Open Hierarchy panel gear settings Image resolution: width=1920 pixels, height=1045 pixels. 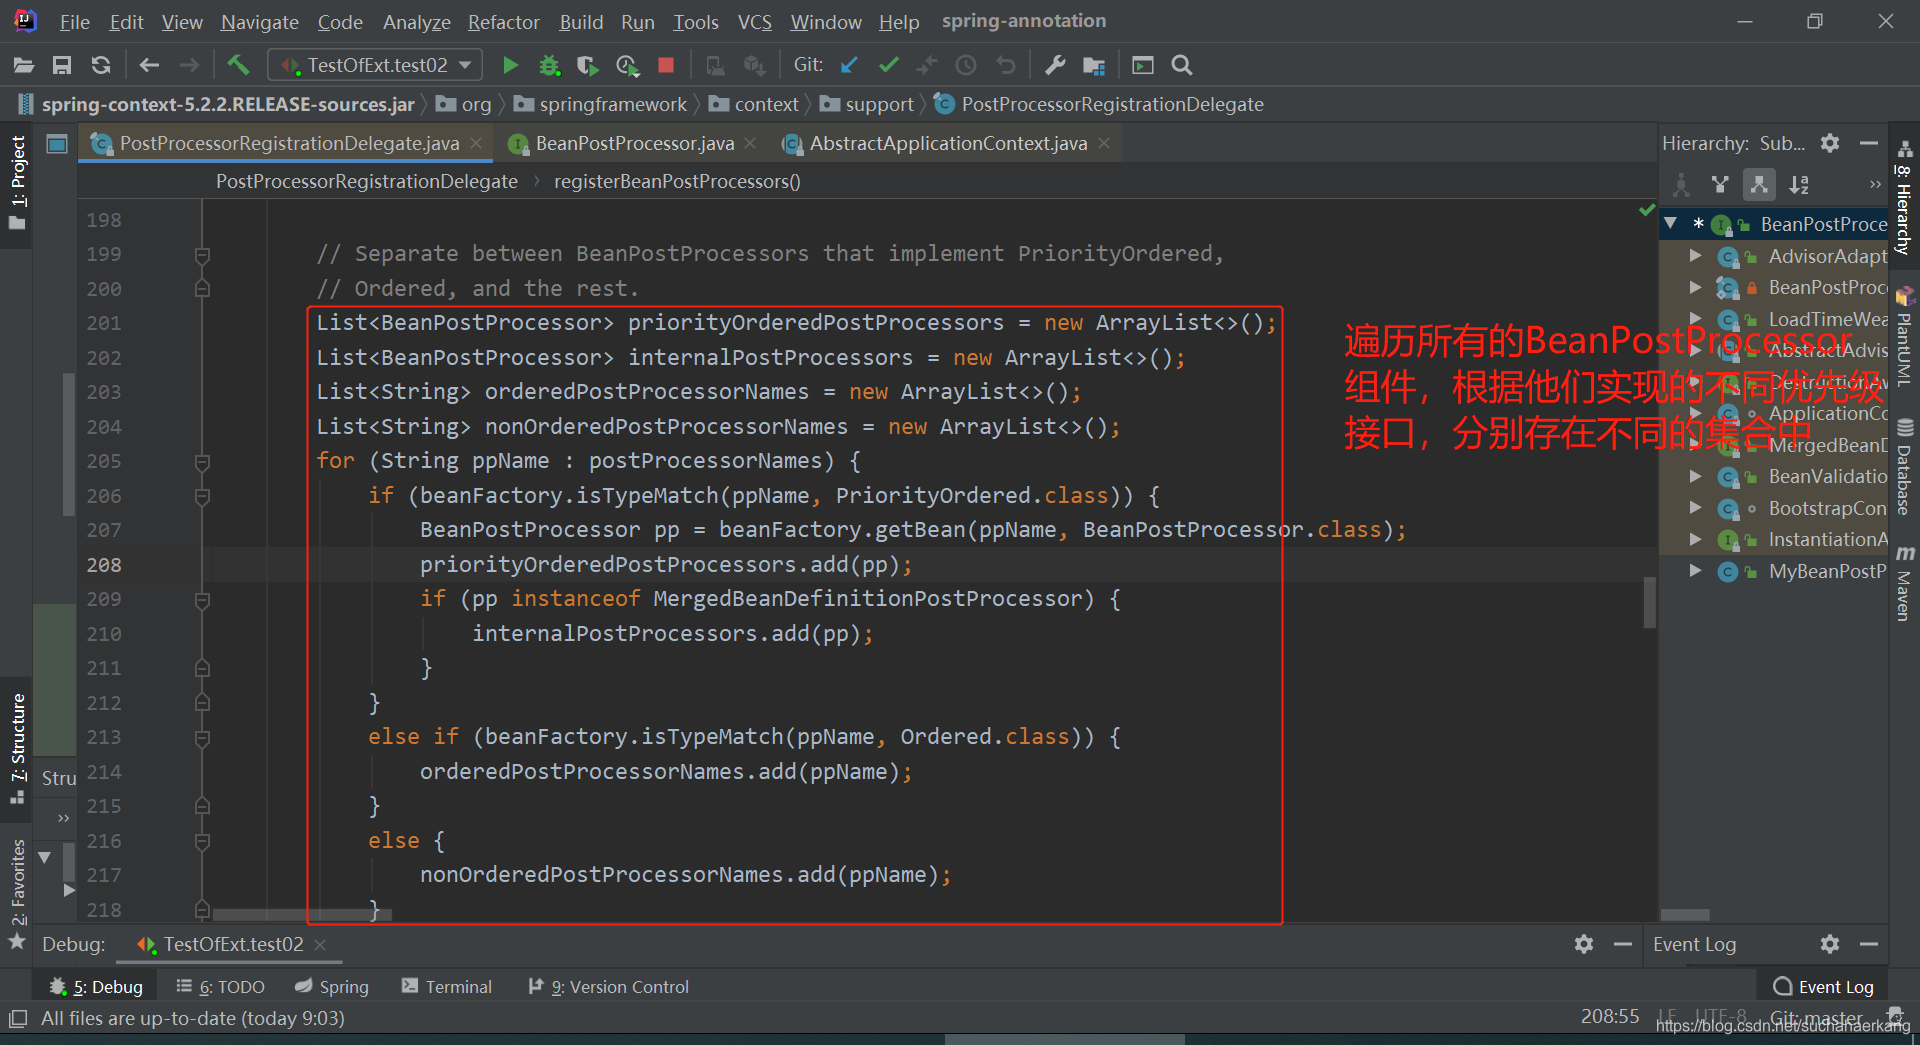[x=1830, y=143]
